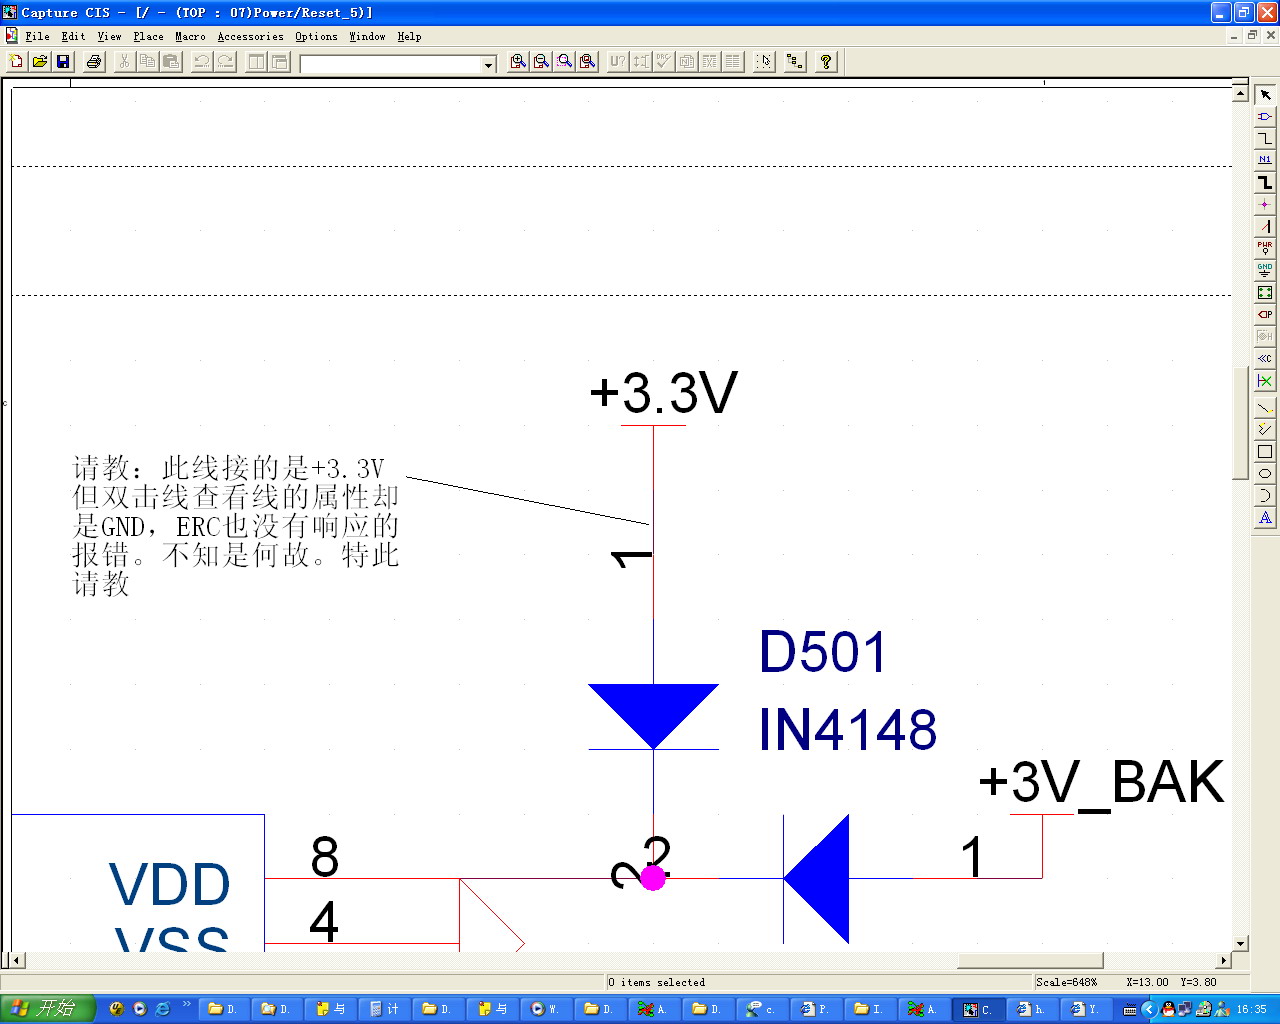Viewport: 1280px width, 1024px height.
Task: Select the Place Net Alias tool
Action: tap(1265, 160)
